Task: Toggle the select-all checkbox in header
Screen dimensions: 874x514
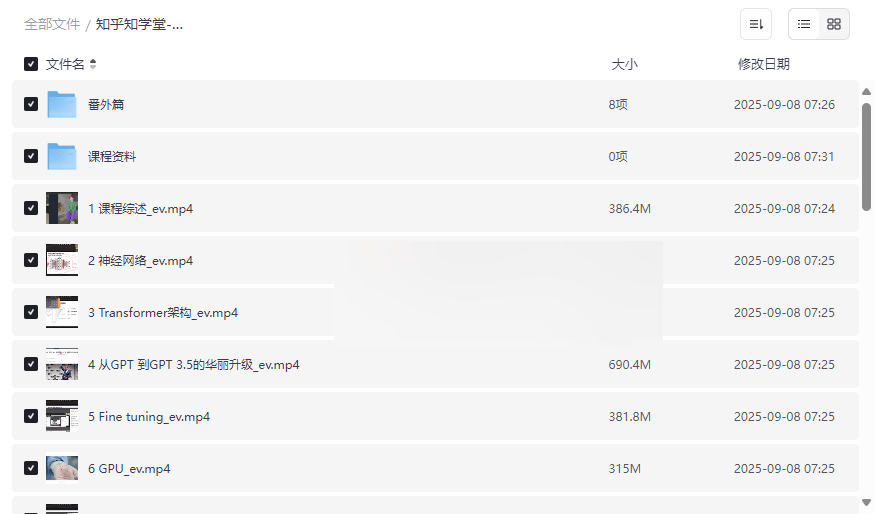Action: [x=31, y=64]
